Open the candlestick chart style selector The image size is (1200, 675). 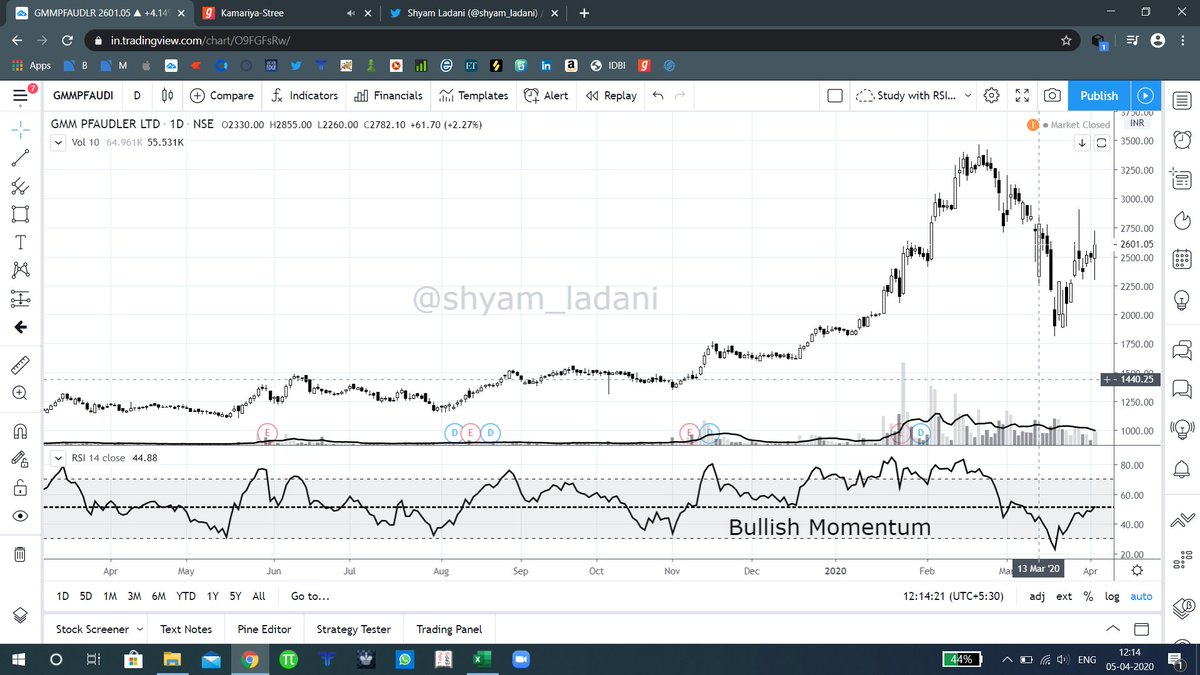[x=167, y=96]
